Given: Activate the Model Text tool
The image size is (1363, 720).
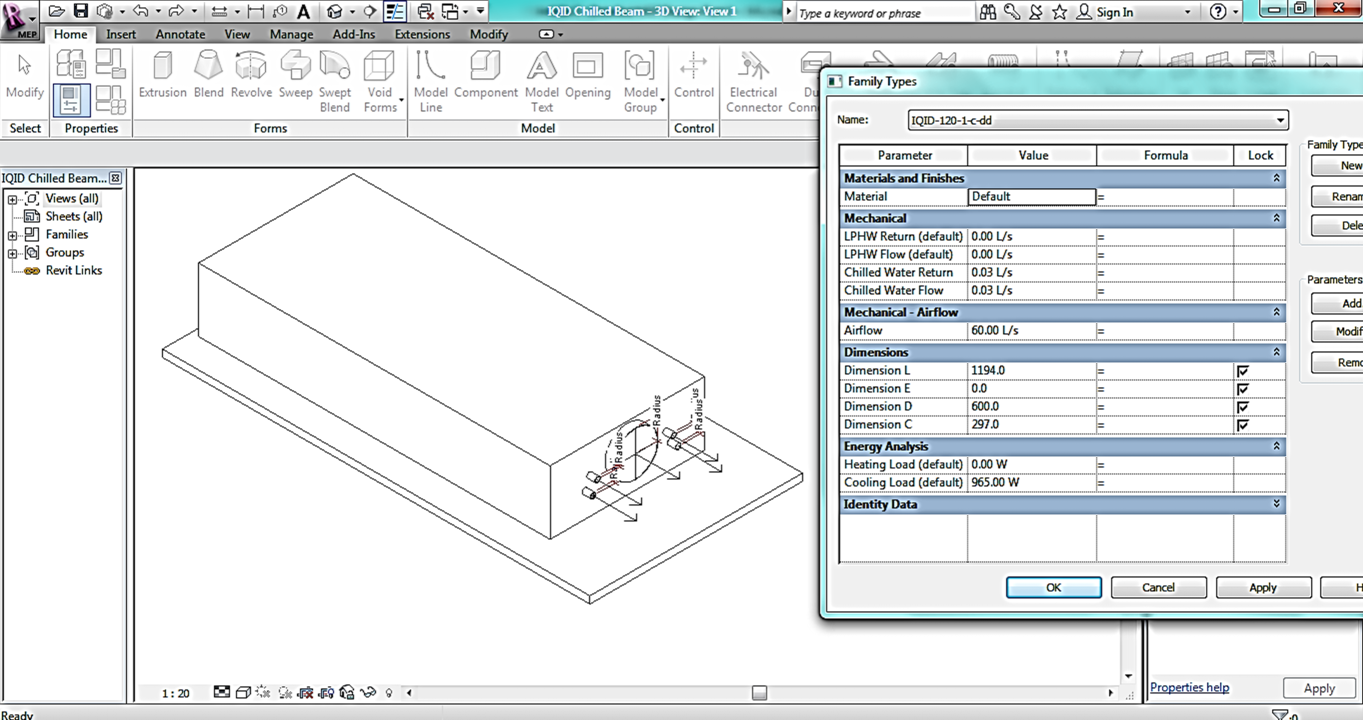Looking at the screenshot, I should pyautogui.click(x=541, y=82).
